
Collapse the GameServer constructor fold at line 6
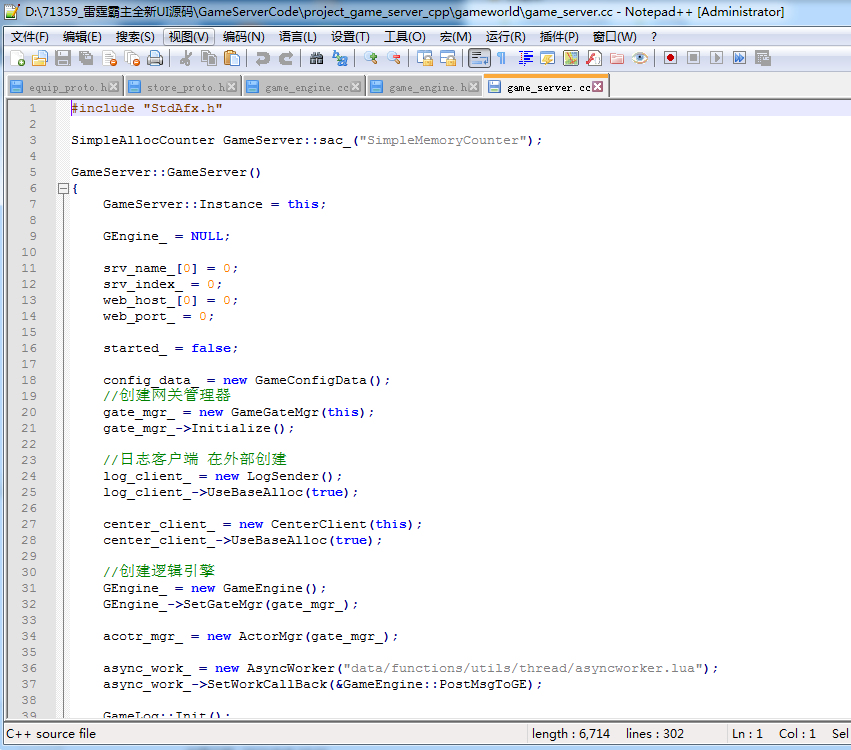pyautogui.click(x=63, y=188)
